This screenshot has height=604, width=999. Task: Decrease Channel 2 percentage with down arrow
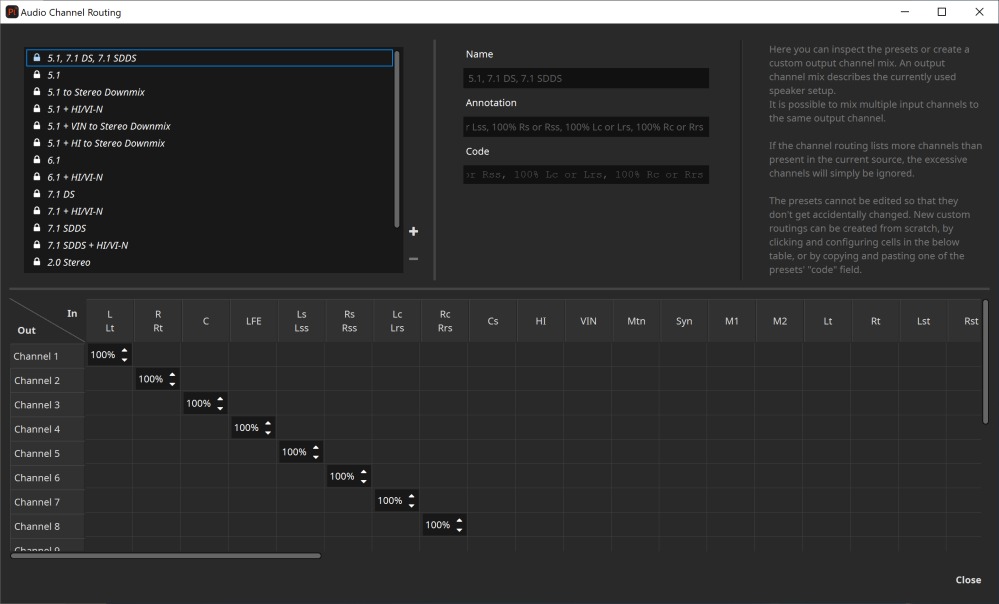pyautogui.click(x=172, y=384)
